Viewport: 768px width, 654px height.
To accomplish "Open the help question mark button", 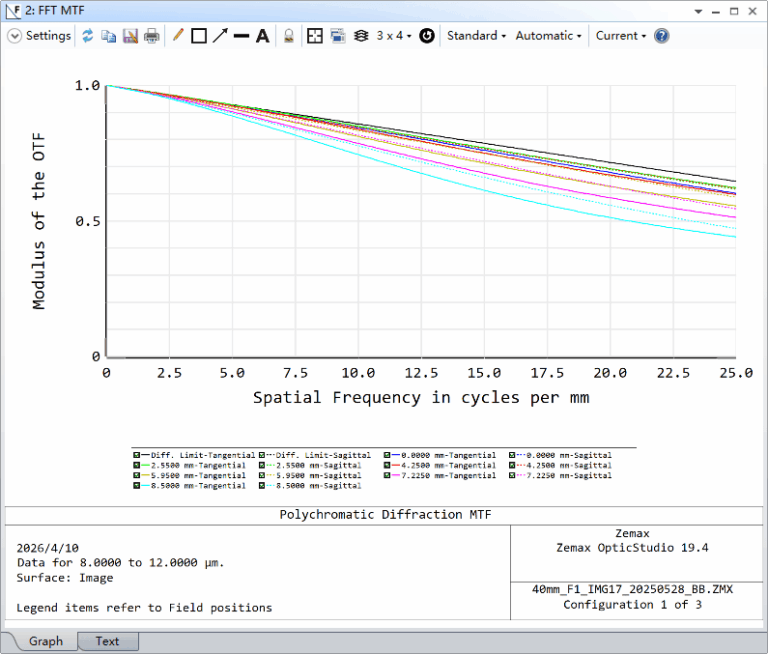I will click(x=661, y=36).
